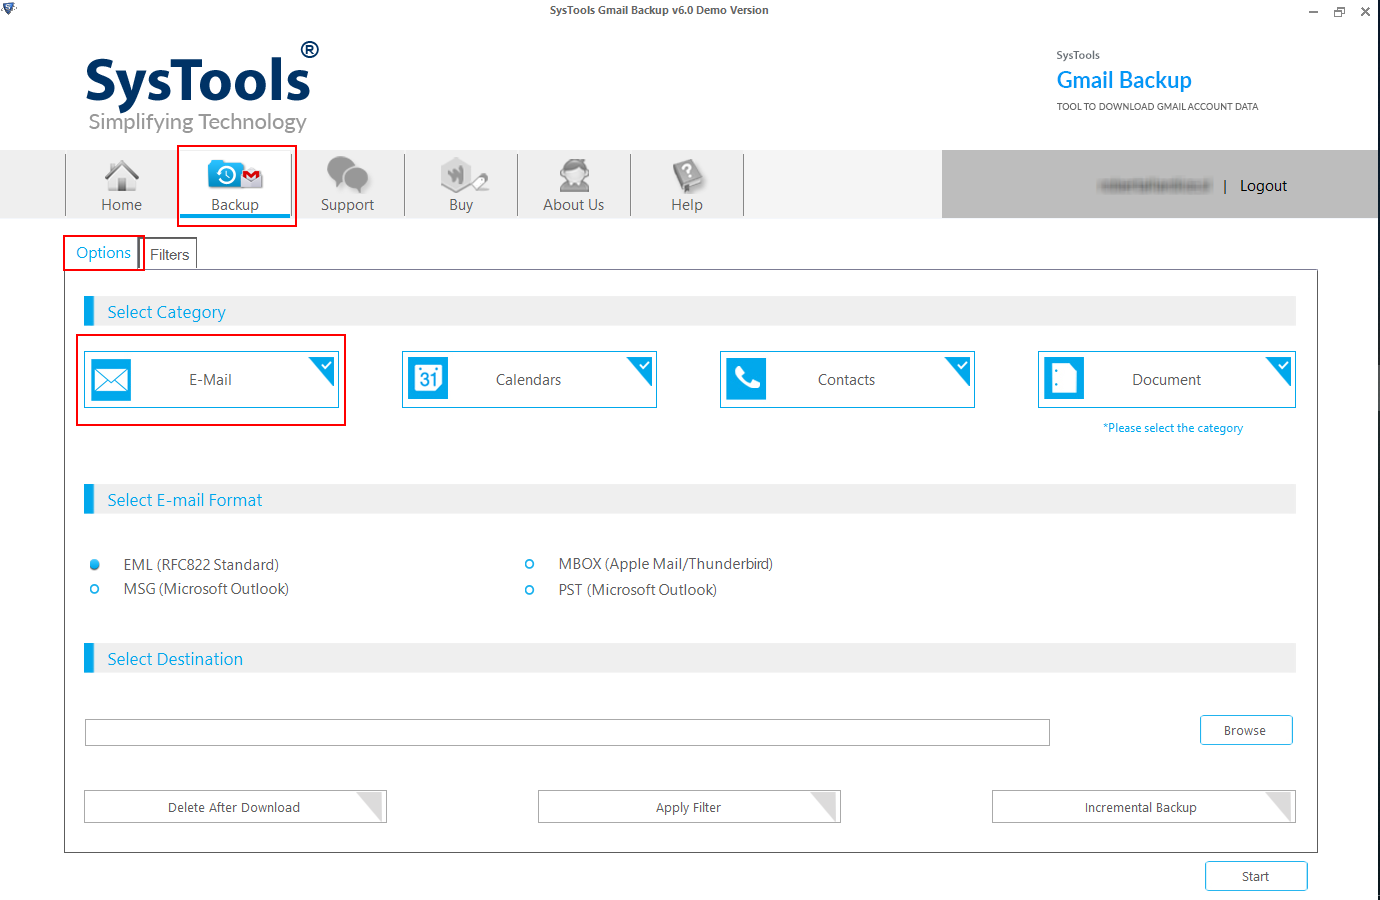1380x900 pixels.
Task: Select PST (Microsoft Outlook) format
Action: point(530,590)
